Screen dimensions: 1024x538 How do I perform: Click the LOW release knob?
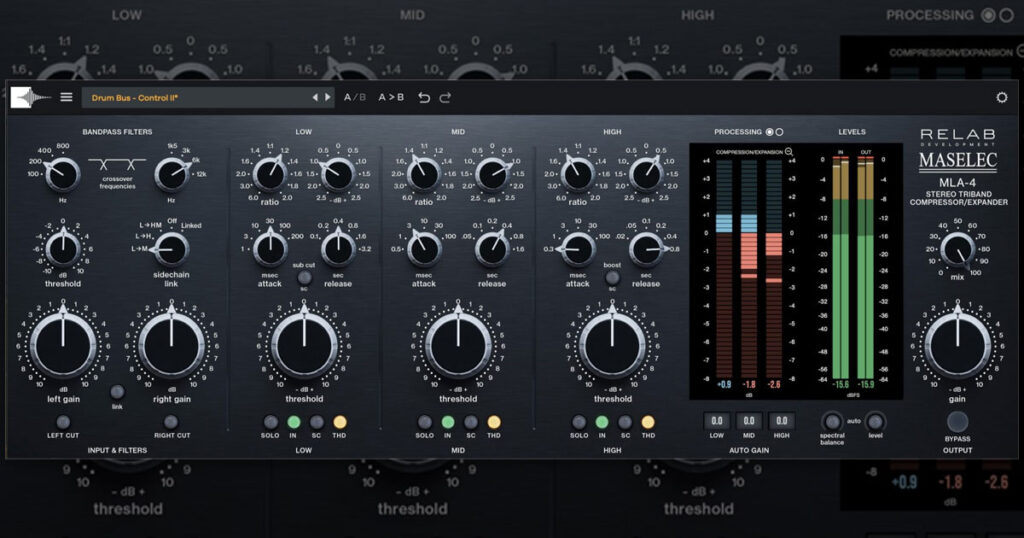click(x=338, y=249)
